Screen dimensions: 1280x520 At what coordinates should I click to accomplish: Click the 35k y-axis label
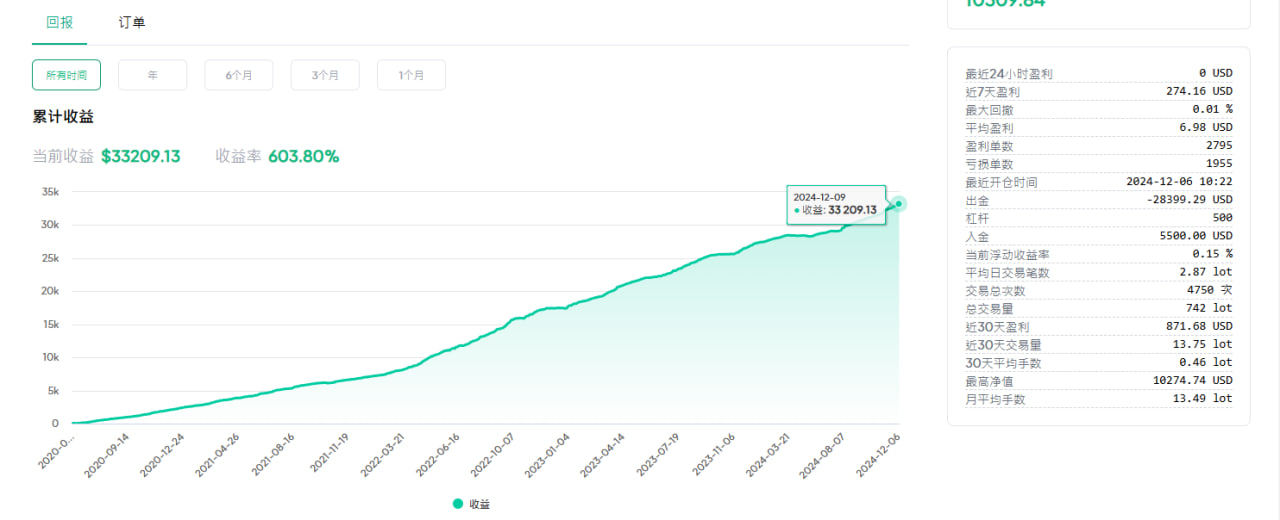point(50,191)
